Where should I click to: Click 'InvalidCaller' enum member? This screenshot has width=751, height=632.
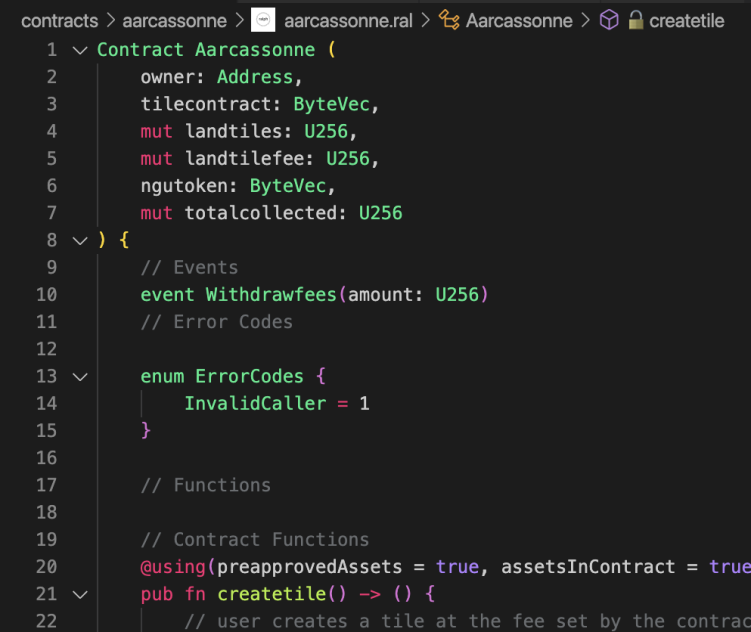(255, 404)
